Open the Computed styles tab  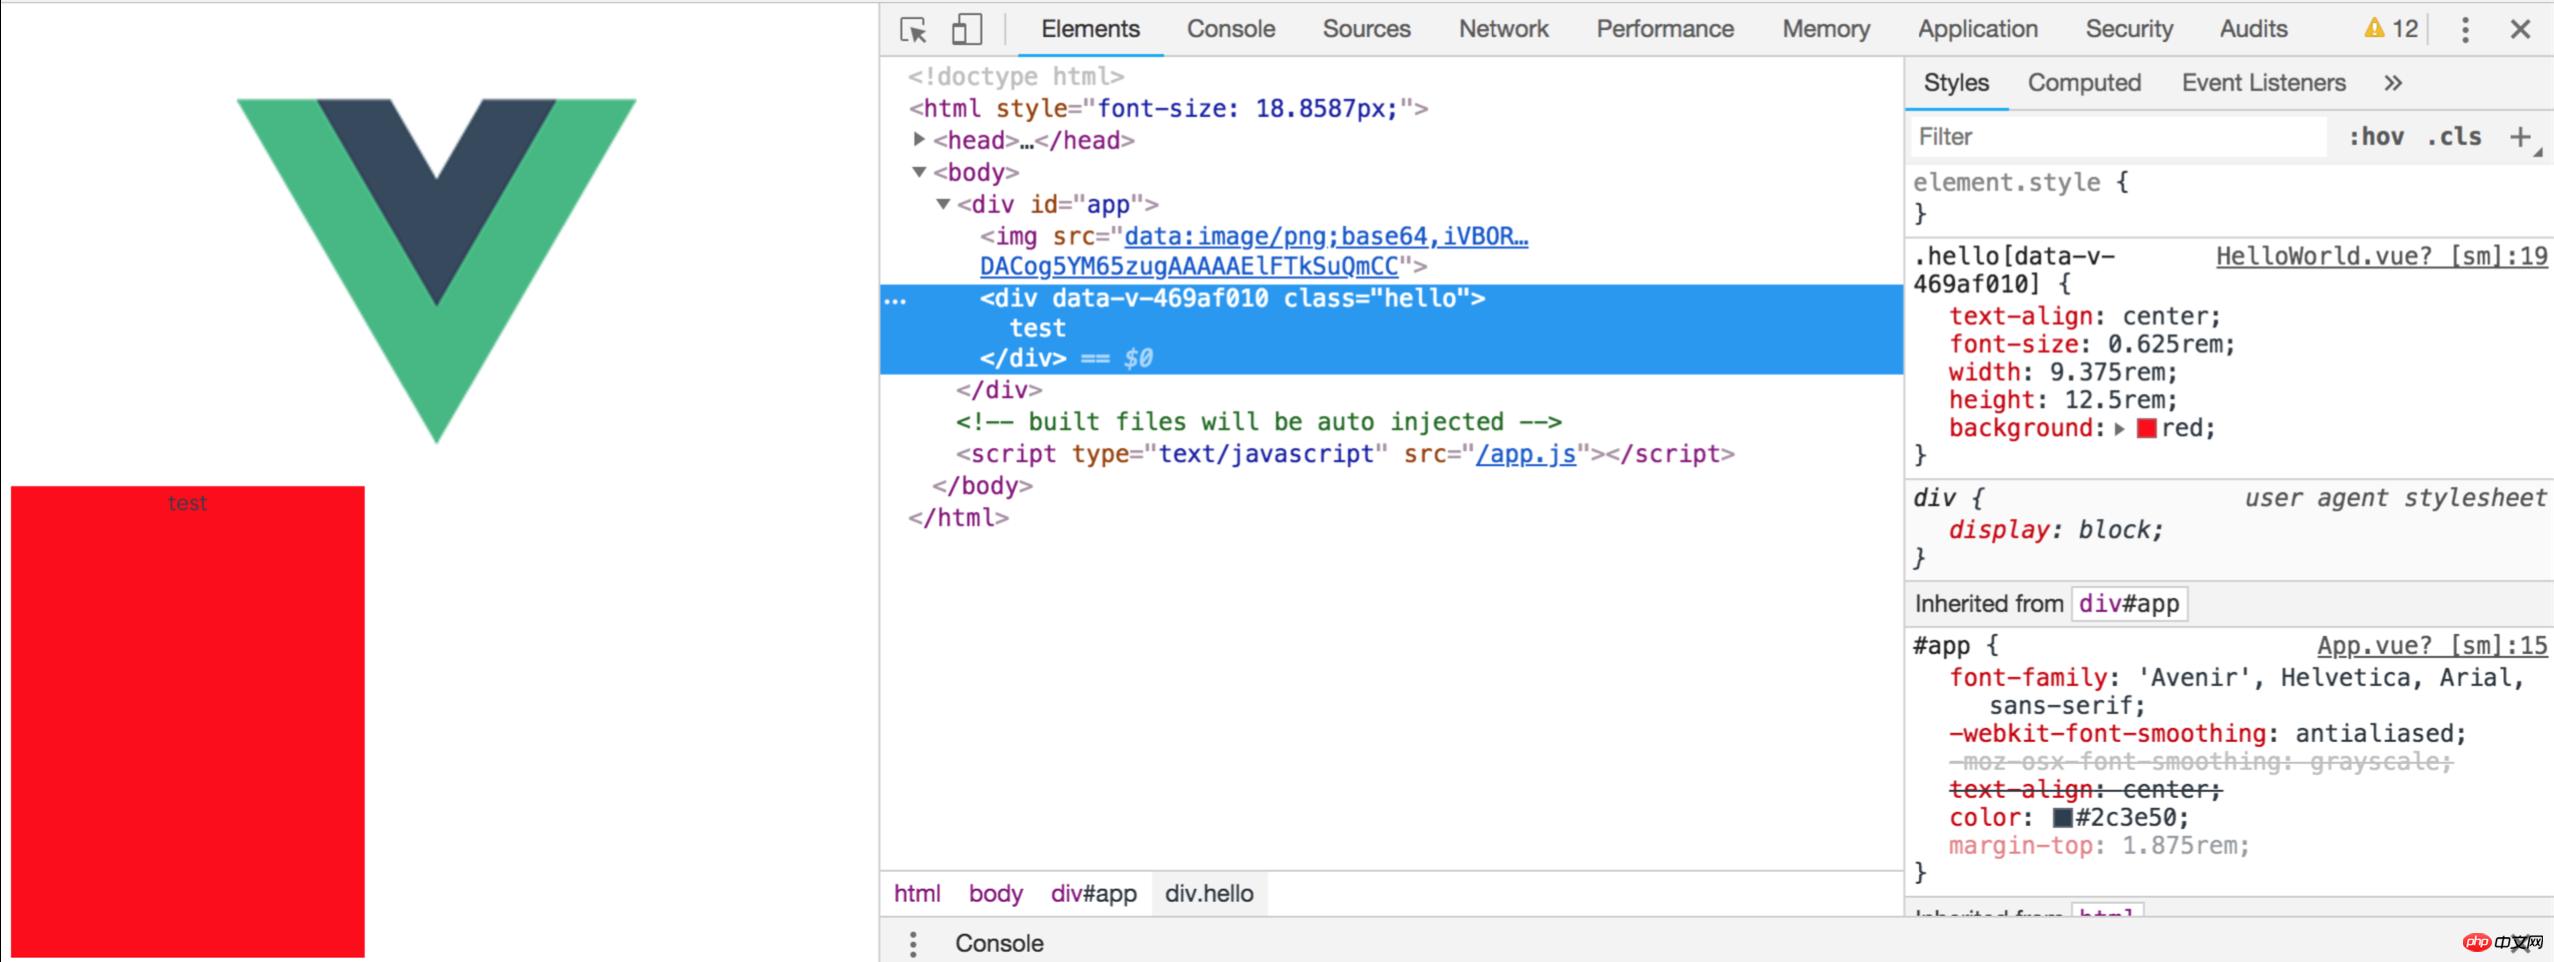pyautogui.click(x=2083, y=83)
